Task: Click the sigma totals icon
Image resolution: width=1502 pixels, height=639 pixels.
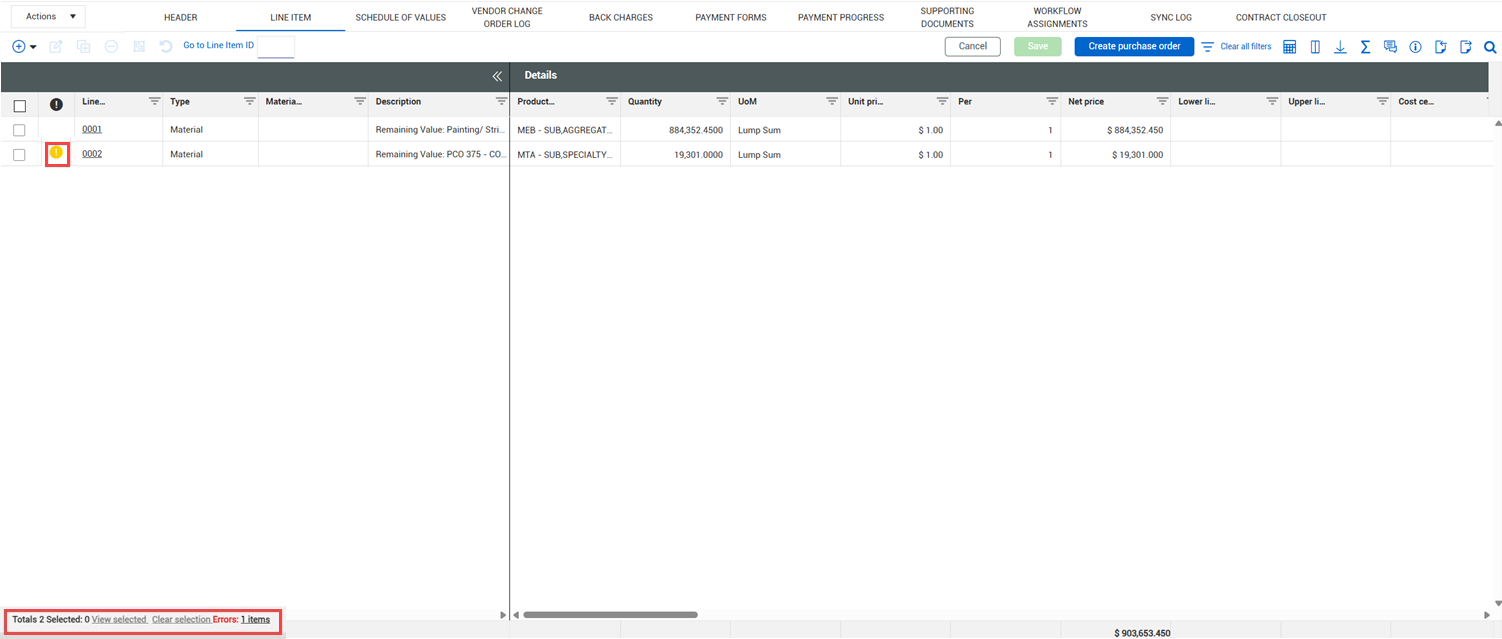Action: (1365, 47)
